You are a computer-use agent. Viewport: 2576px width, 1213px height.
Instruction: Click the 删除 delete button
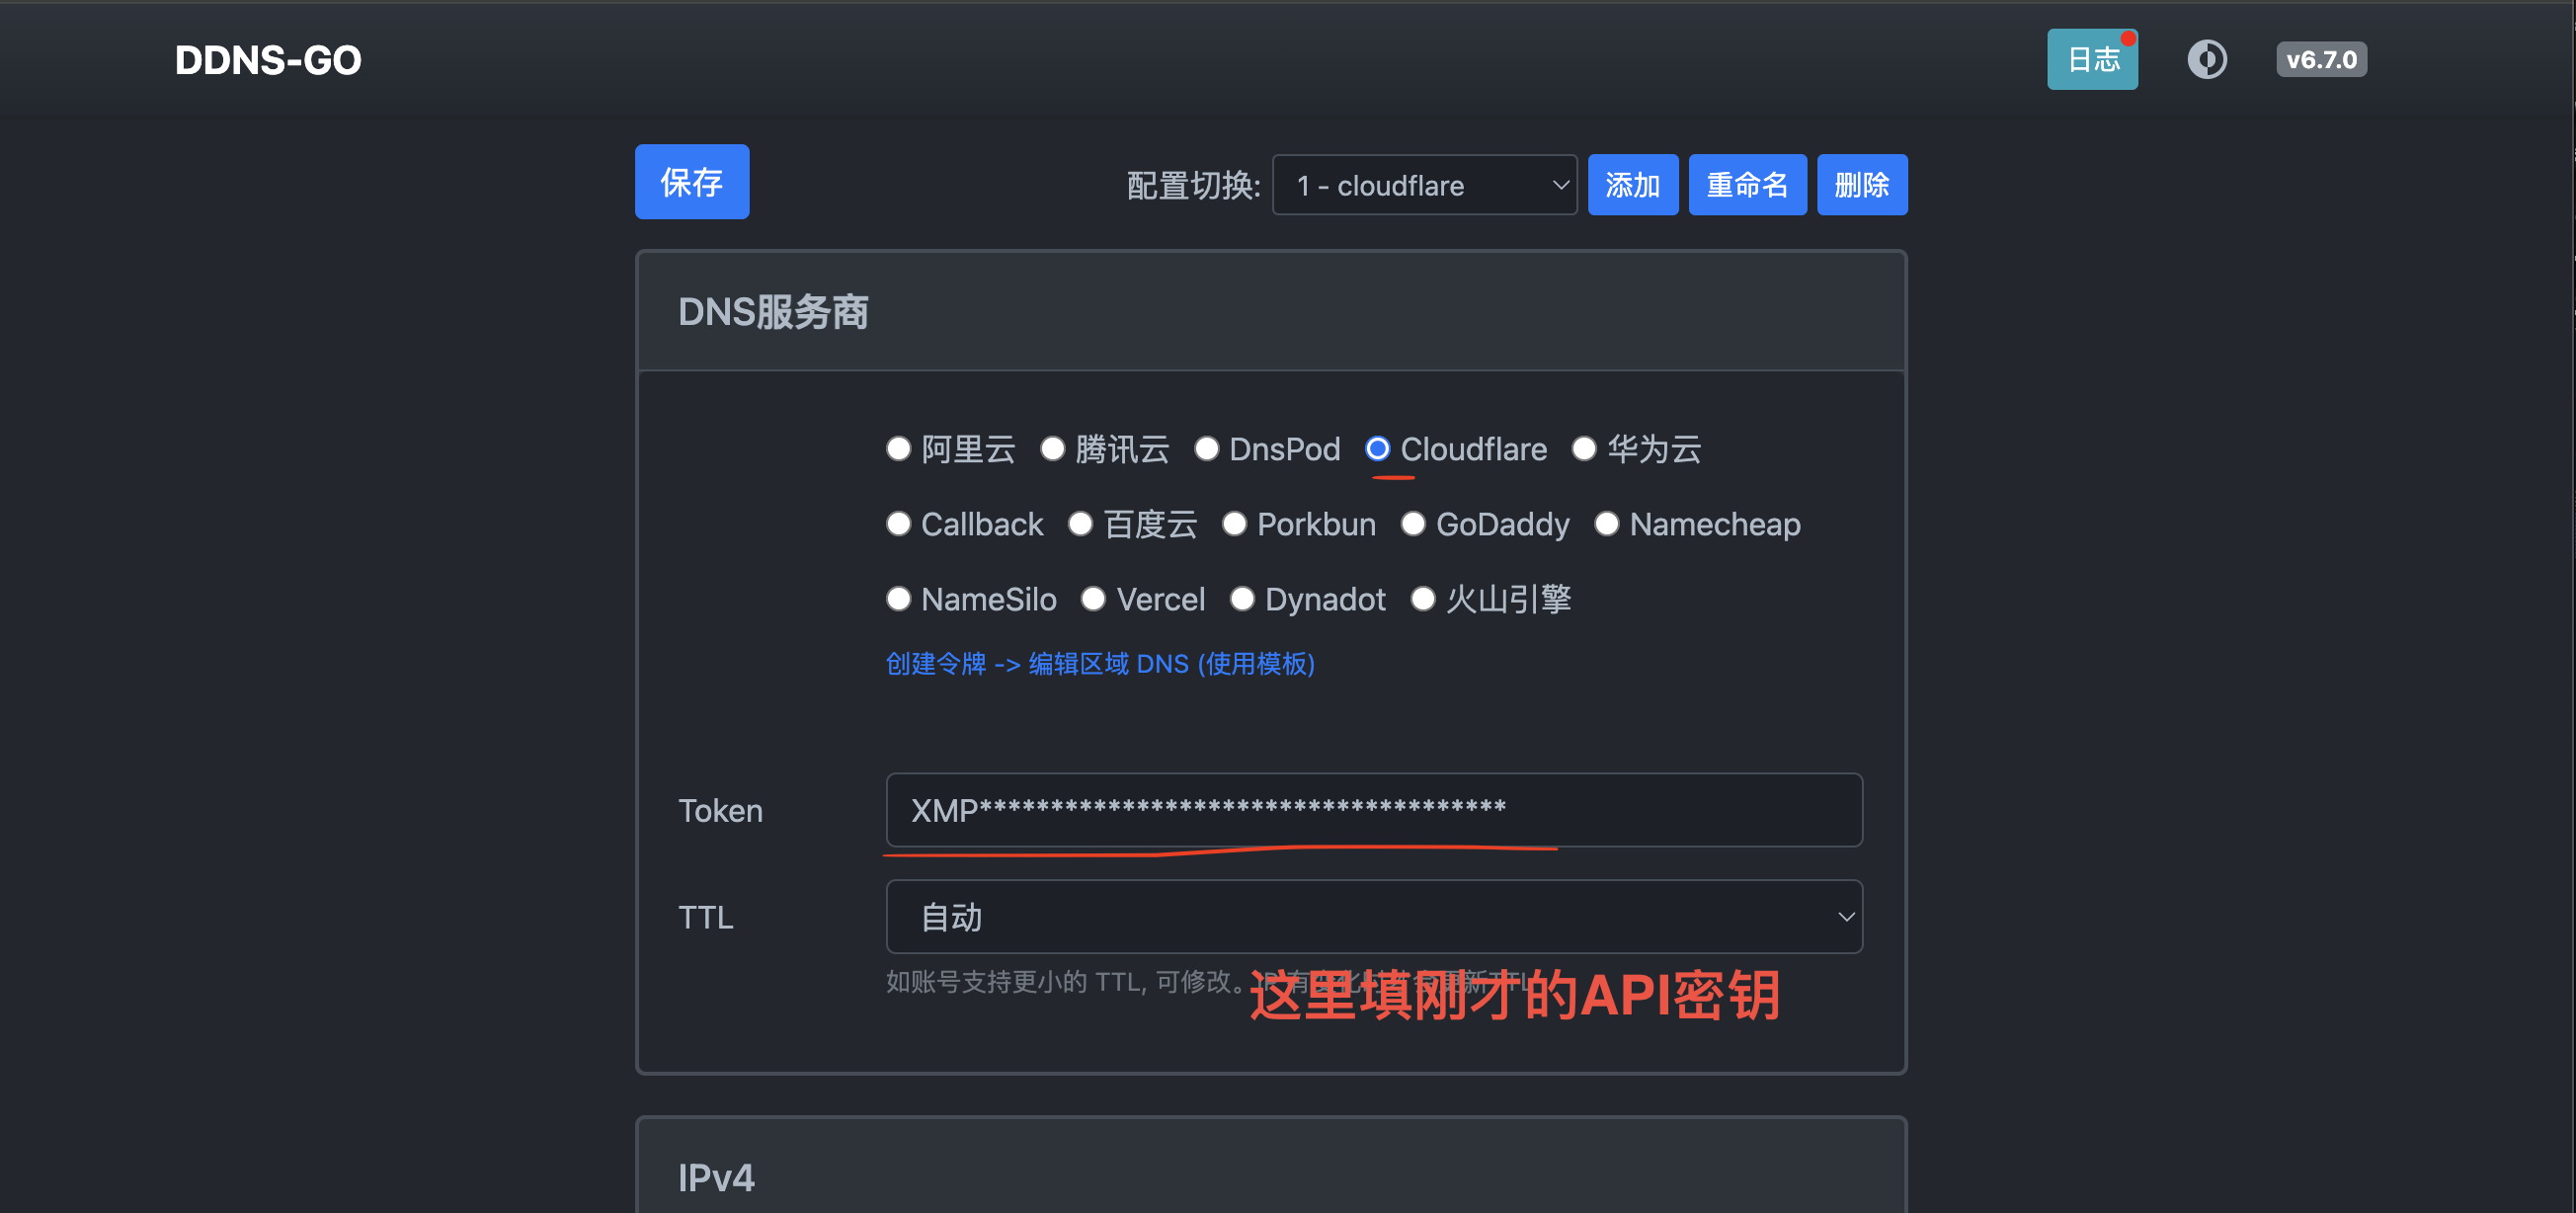(1862, 185)
